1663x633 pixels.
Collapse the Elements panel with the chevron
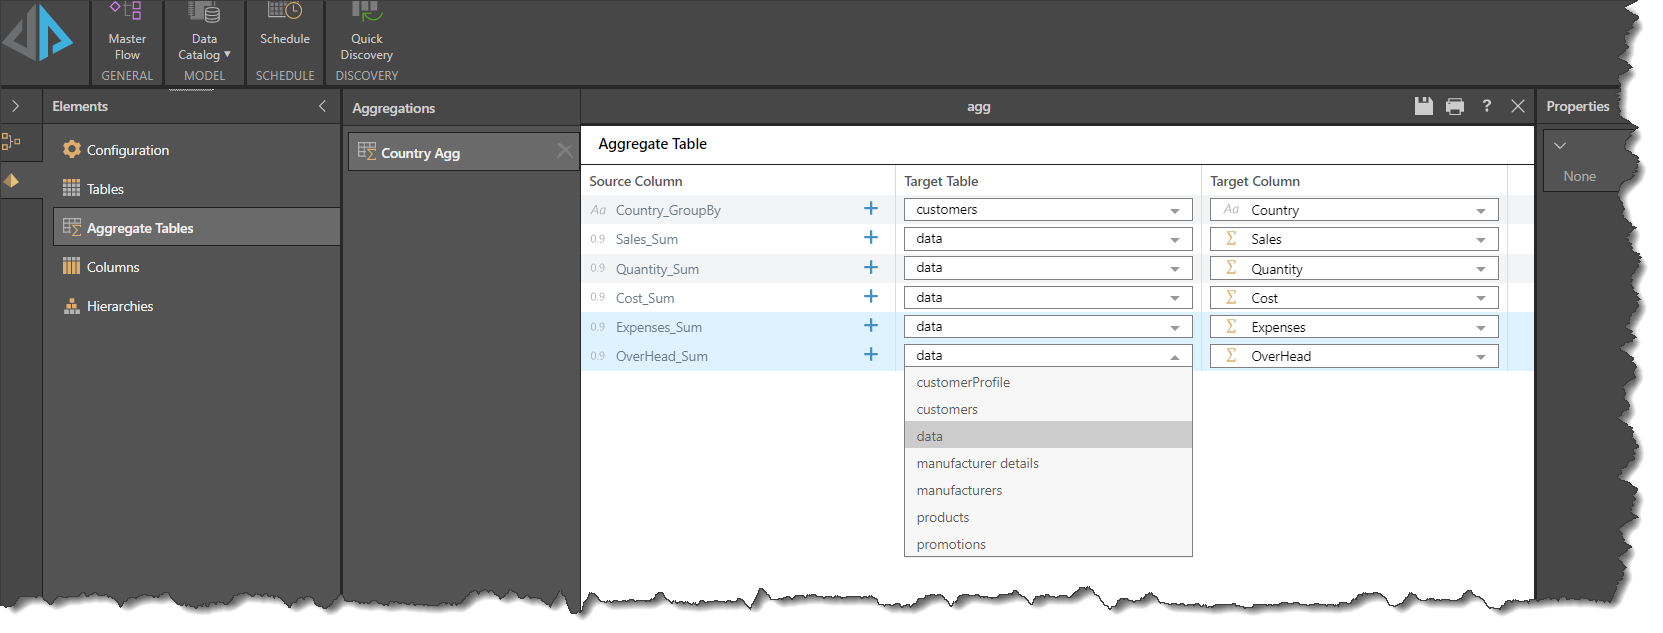[x=322, y=106]
